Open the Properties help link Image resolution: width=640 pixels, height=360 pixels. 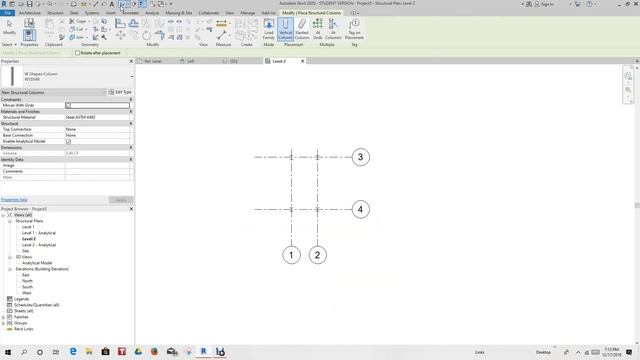pos(14,200)
